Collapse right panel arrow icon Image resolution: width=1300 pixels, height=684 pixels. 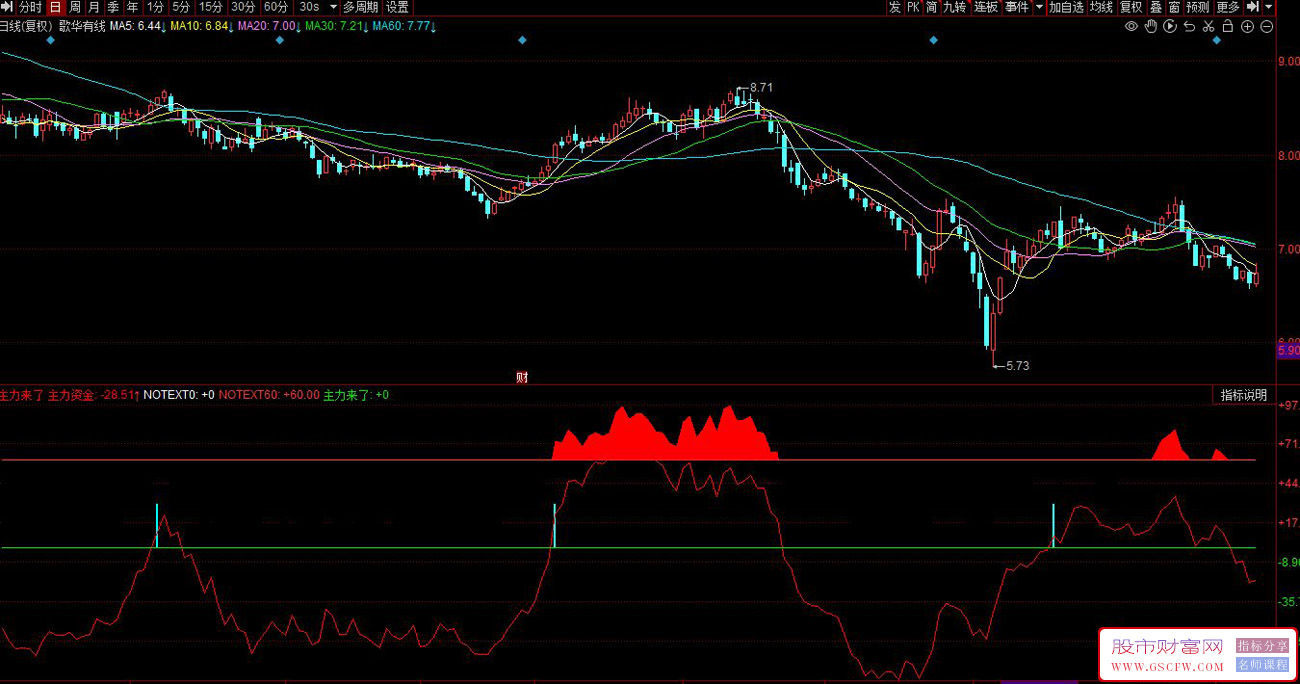tap(1252, 7)
